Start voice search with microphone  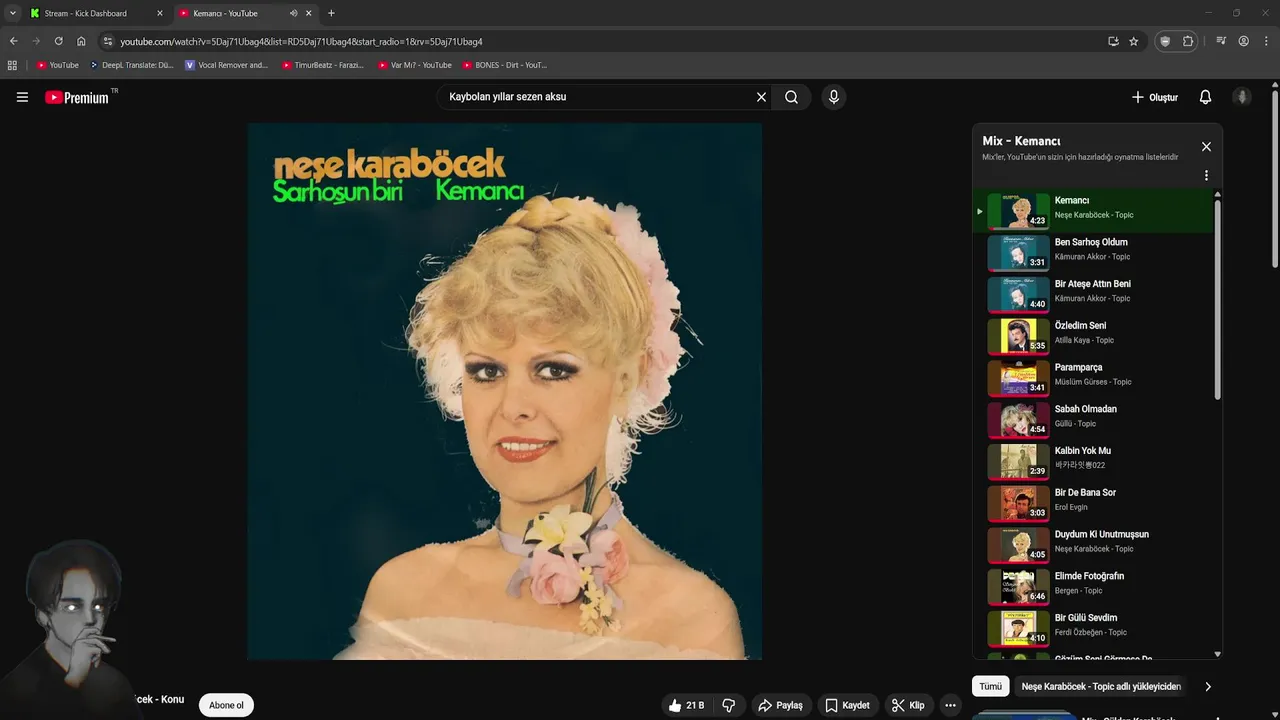833,97
